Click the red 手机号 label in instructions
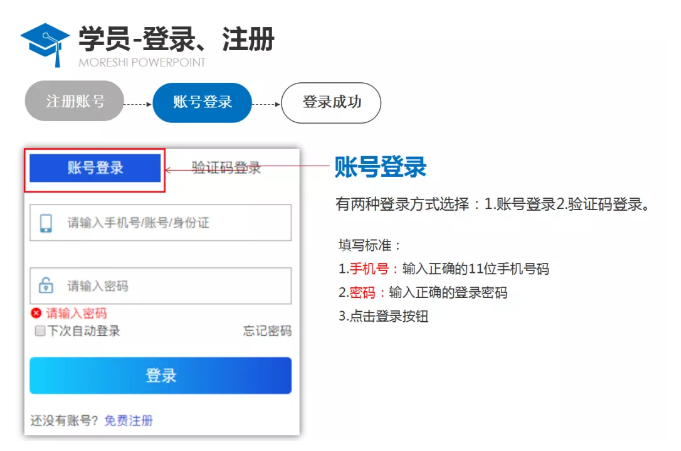The image size is (681, 451). click(x=369, y=269)
